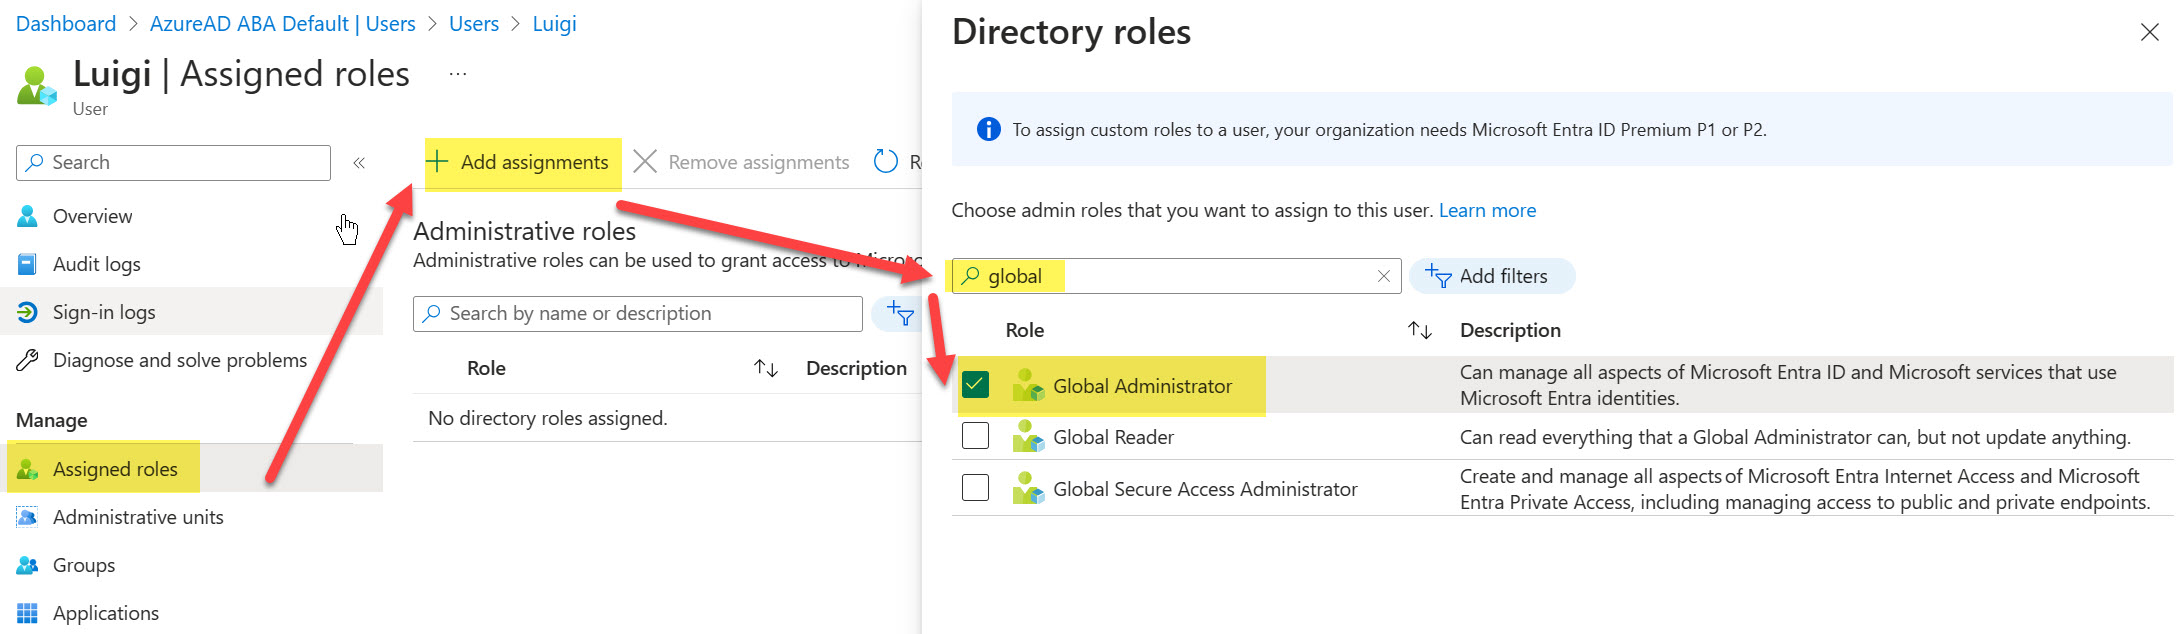Click the funnel icon in Add filters
This screenshot has height=634, width=2183.
pyautogui.click(x=1439, y=276)
